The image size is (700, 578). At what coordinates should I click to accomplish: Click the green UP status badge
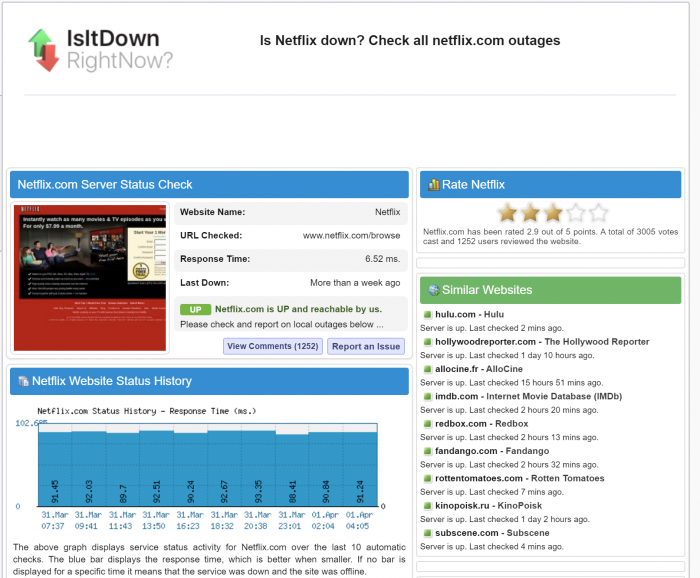tap(195, 310)
